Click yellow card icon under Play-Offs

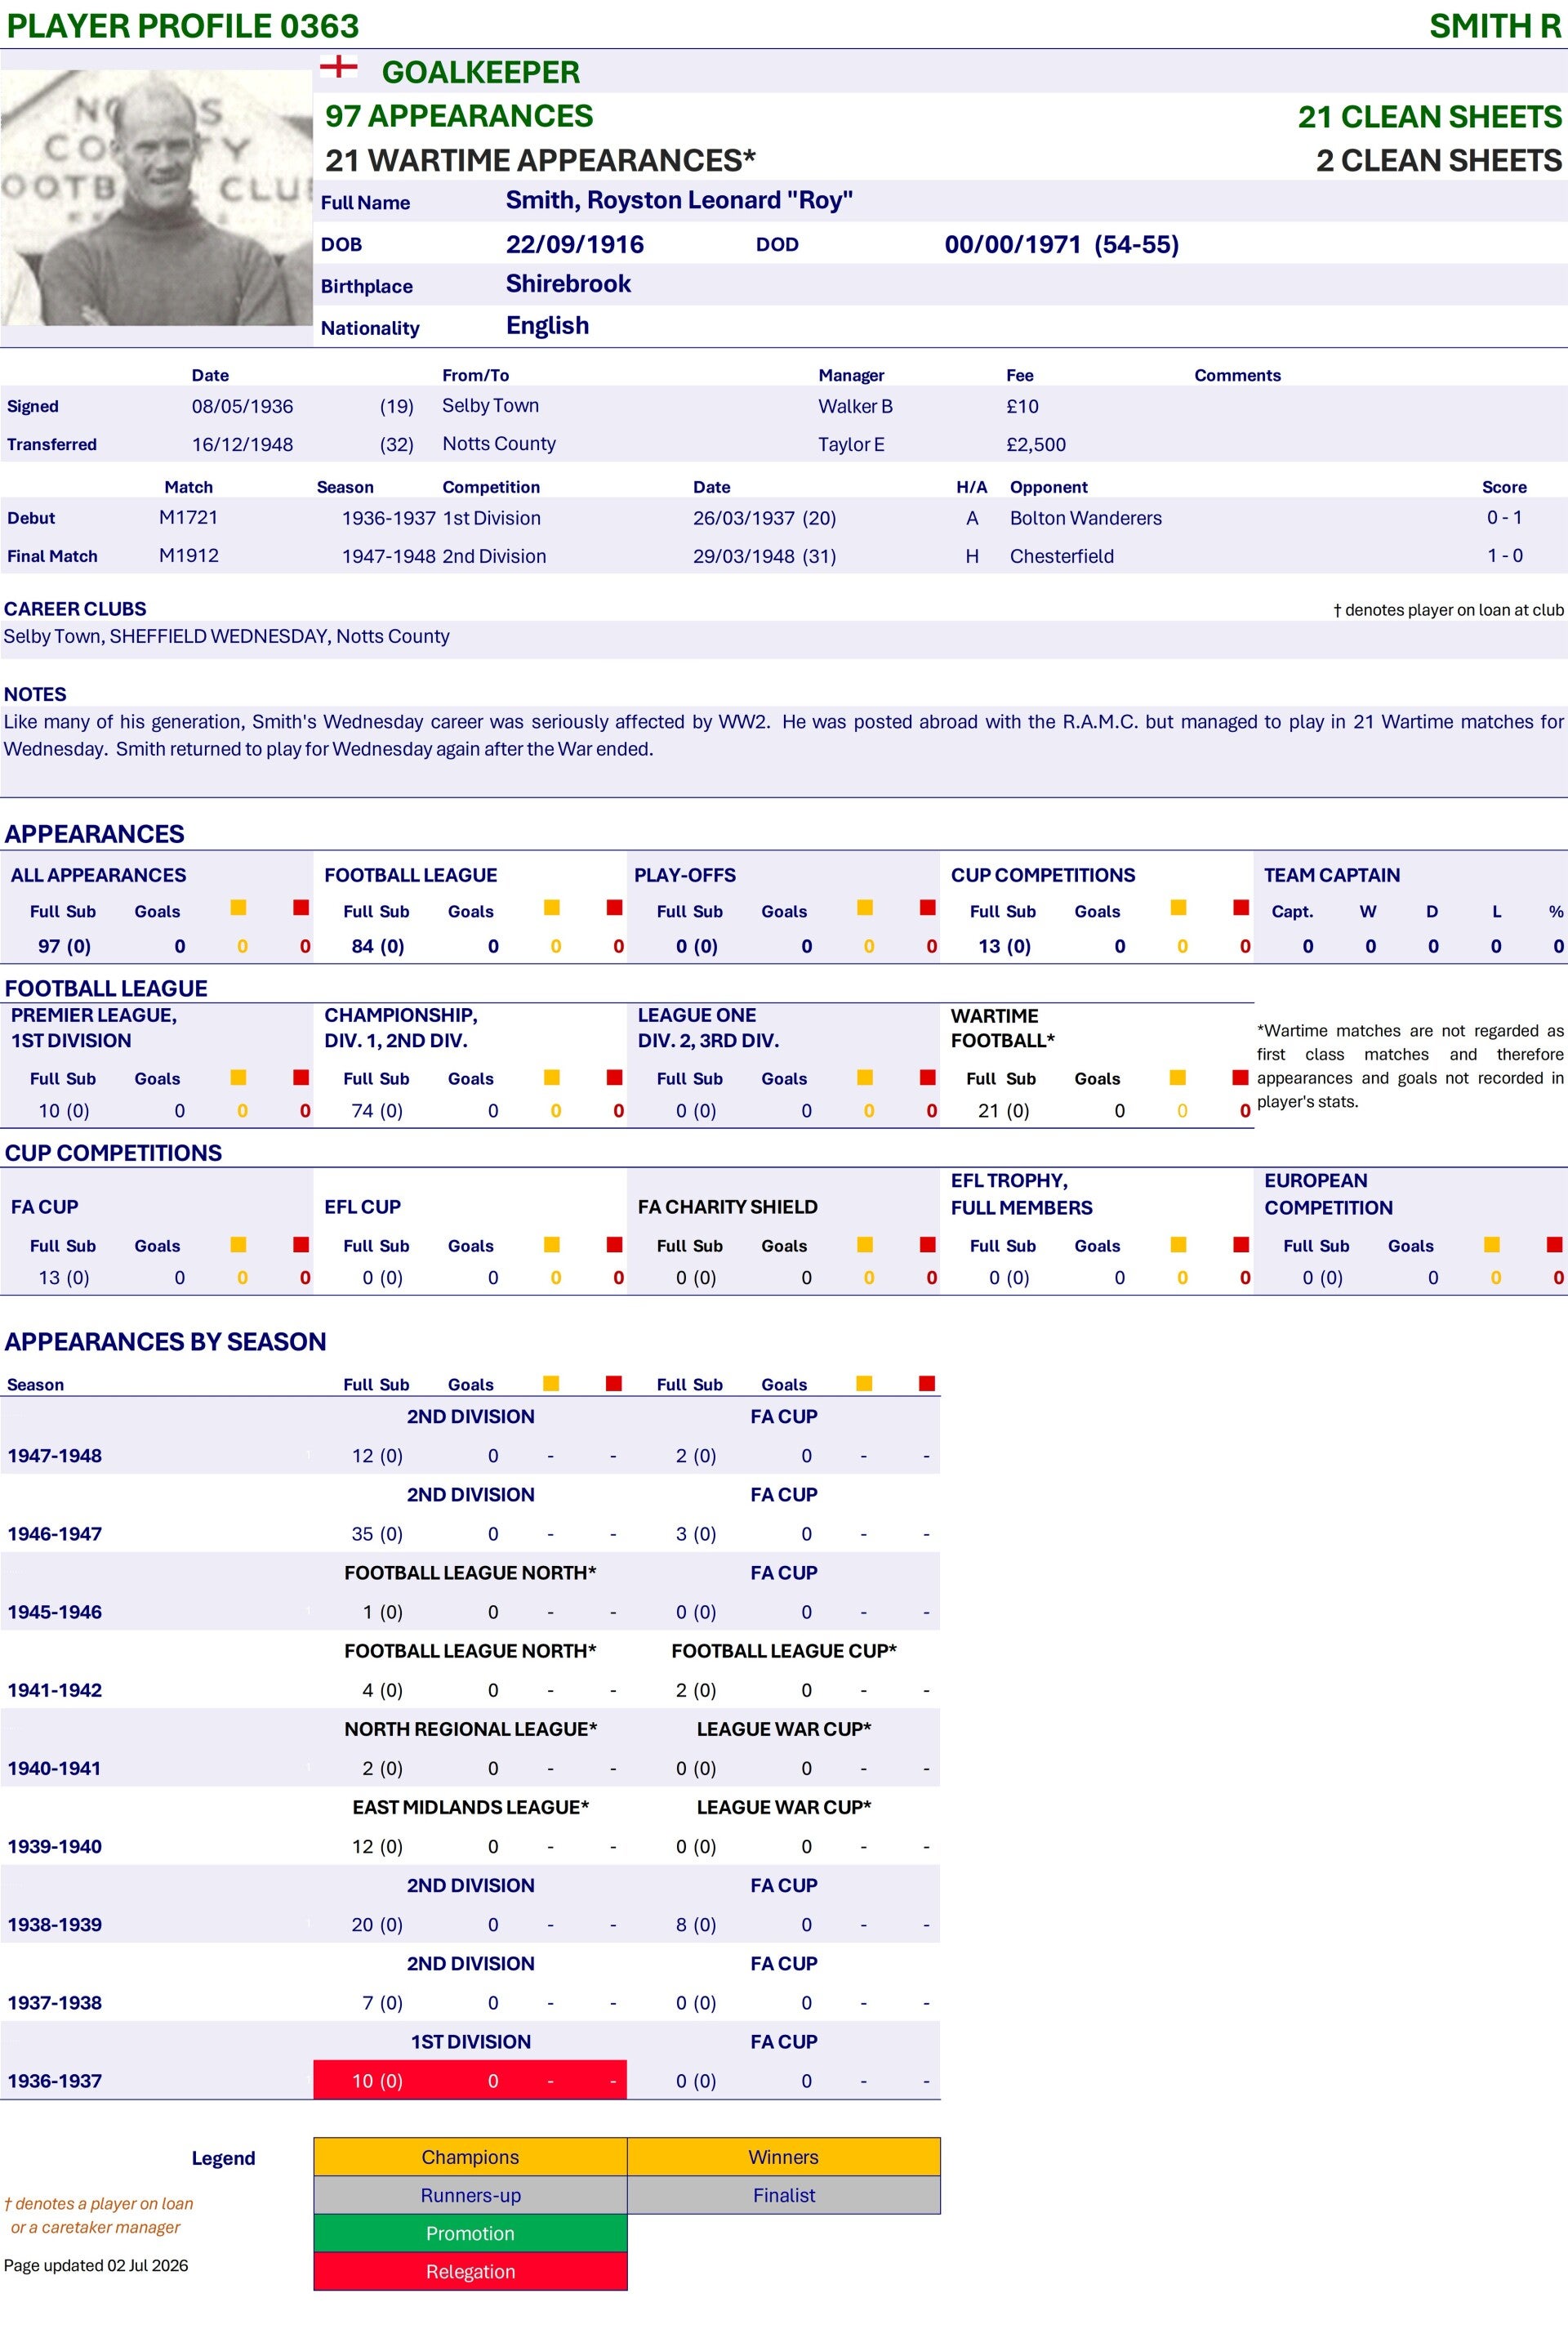point(865,908)
